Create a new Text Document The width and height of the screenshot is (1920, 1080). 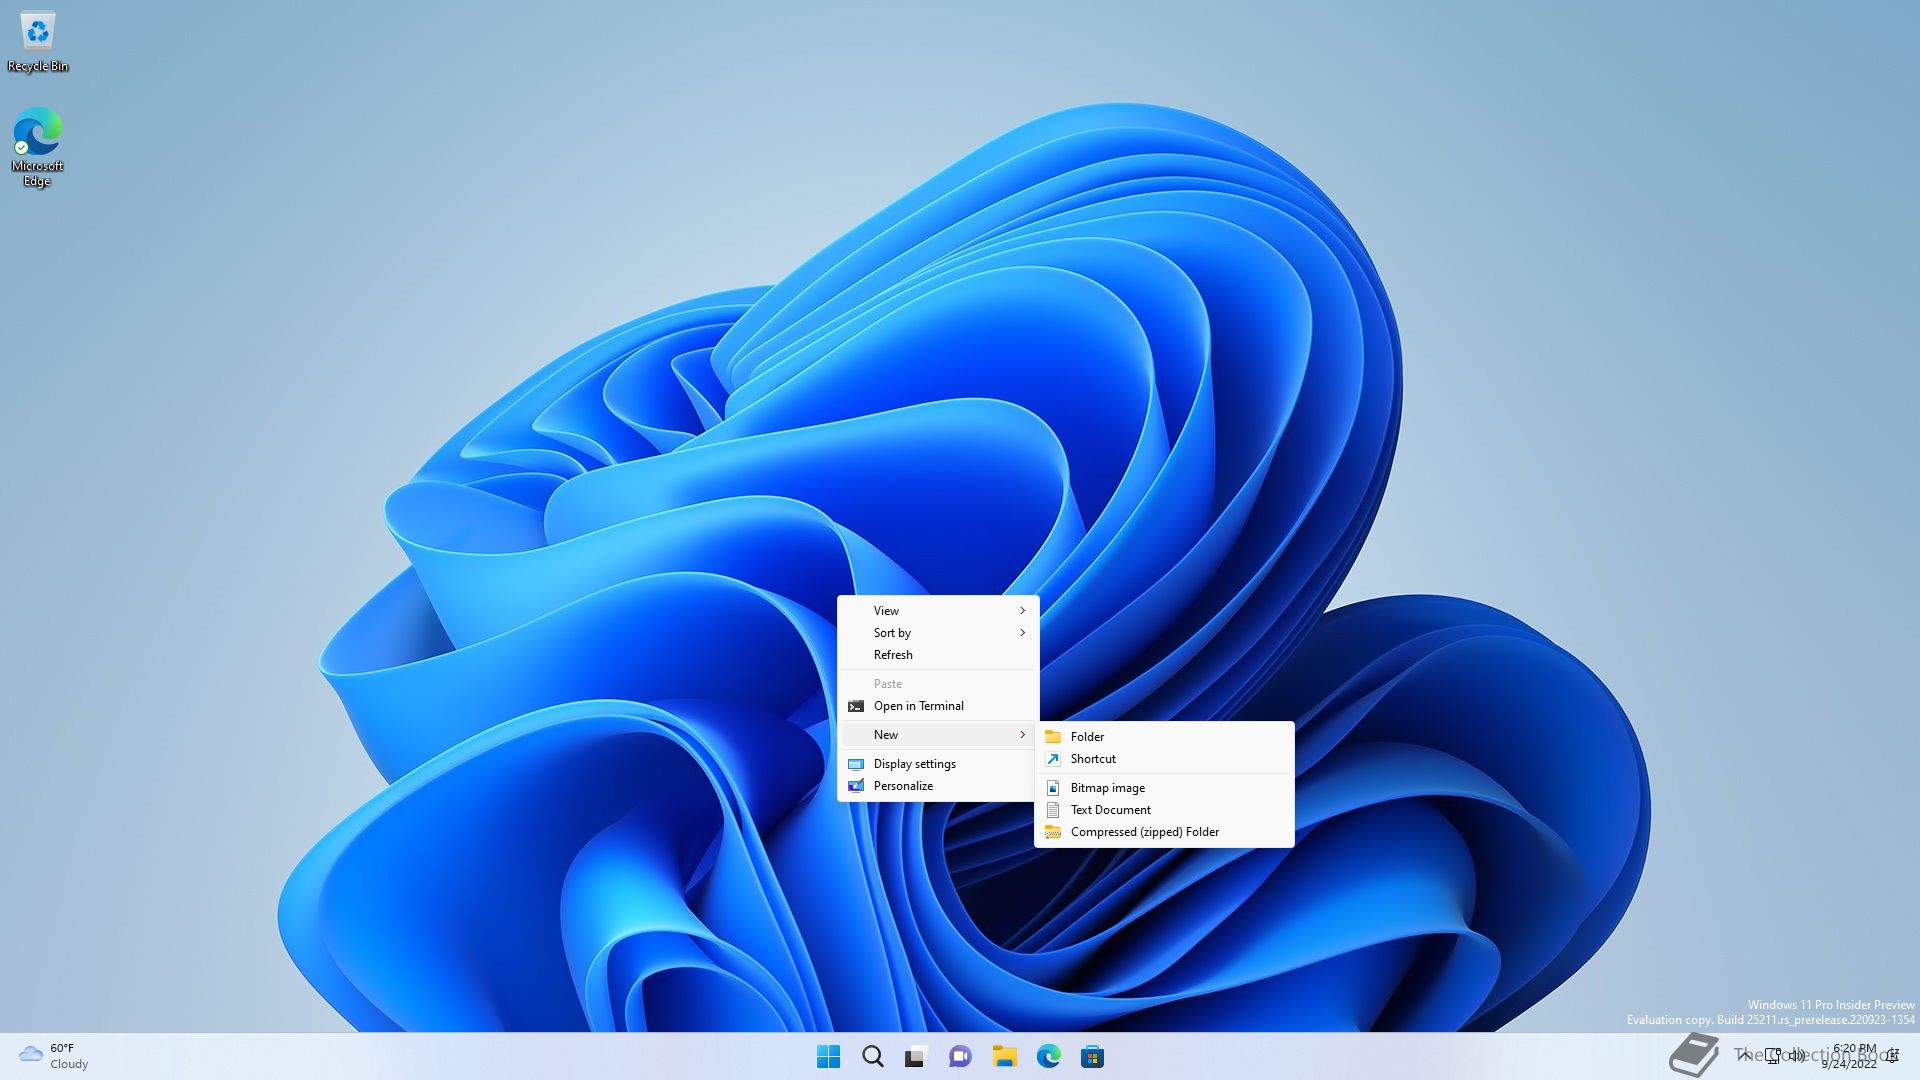tap(1164, 809)
